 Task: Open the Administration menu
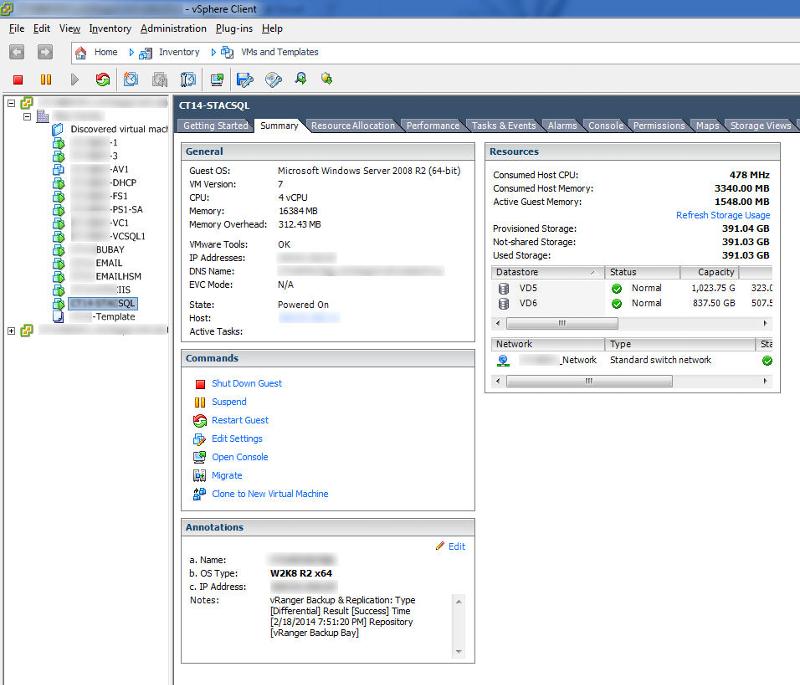[x=173, y=29]
